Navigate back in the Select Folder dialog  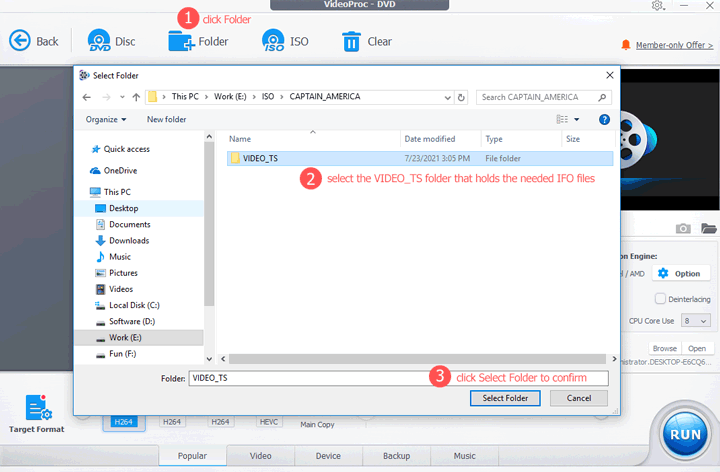87,97
